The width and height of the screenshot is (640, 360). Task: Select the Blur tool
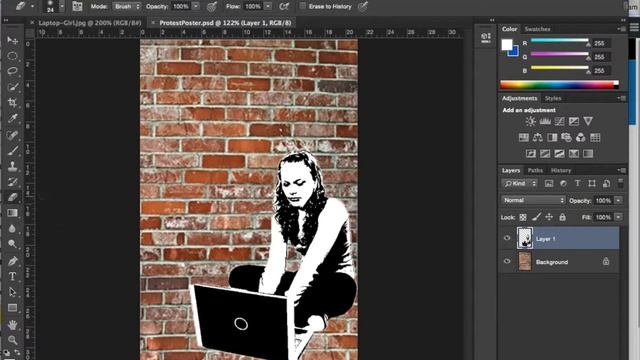point(12,229)
